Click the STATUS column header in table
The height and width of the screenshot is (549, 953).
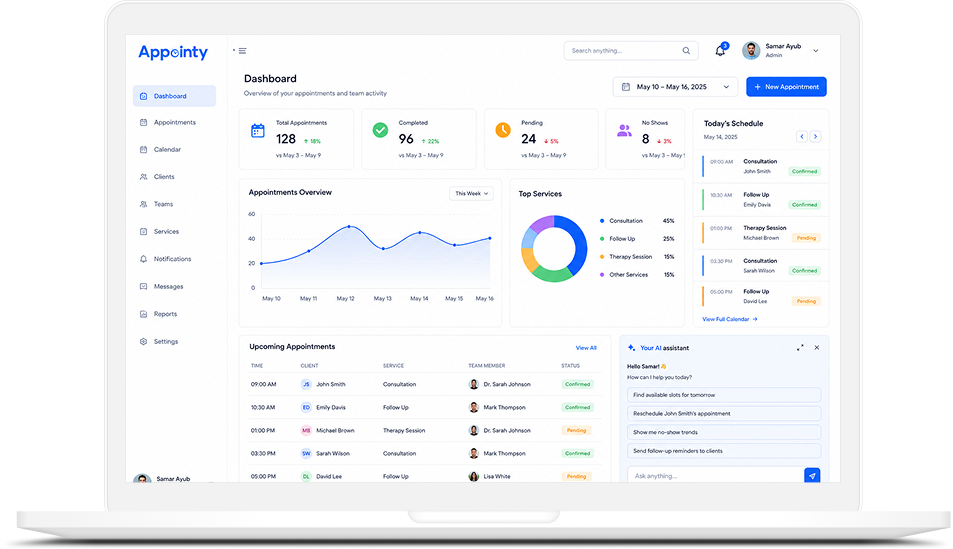[x=570, y=367]
